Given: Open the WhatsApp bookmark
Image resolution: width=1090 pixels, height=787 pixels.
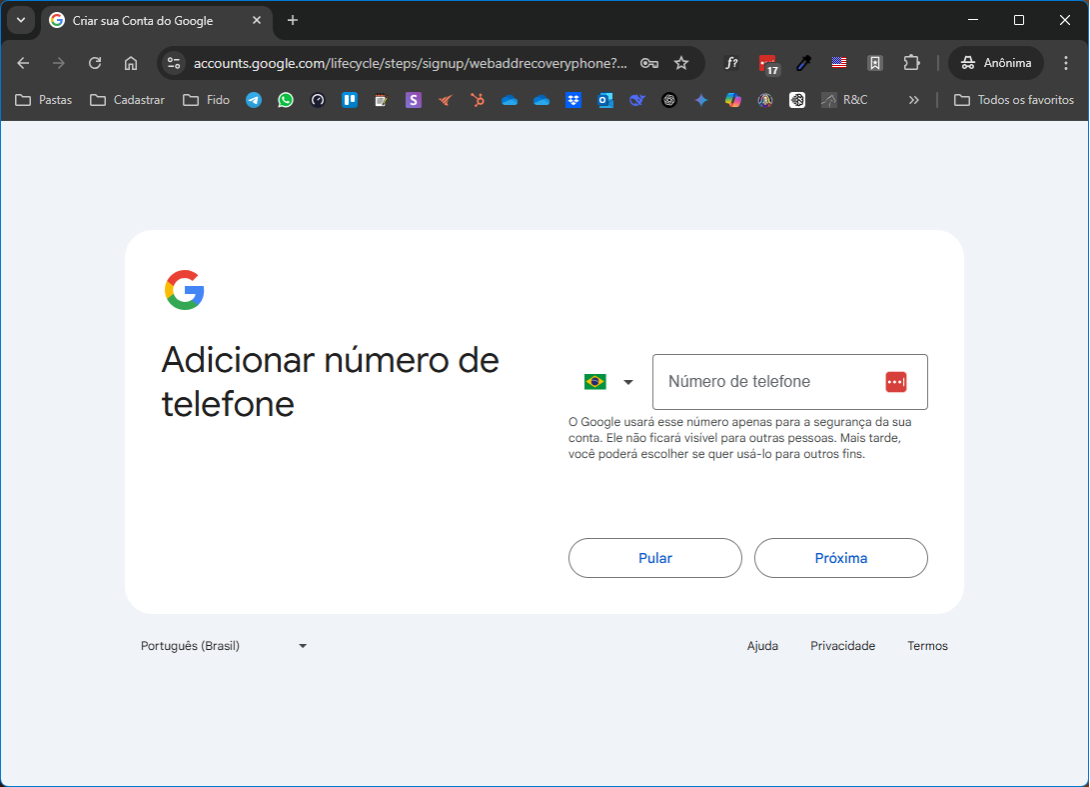Looking at the screenshot, I should coord(286,100).
